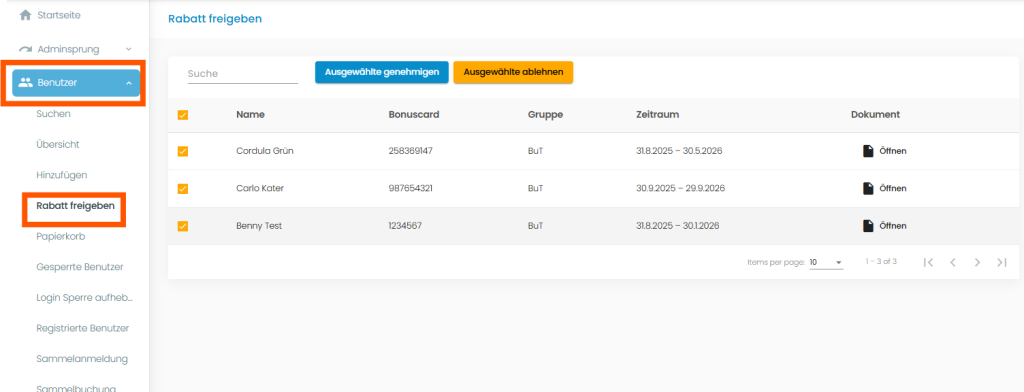The width and height of the screenshot is (1024, 392).
Task: Click document icon in Carlo Kater row
Action: point(868,188)
